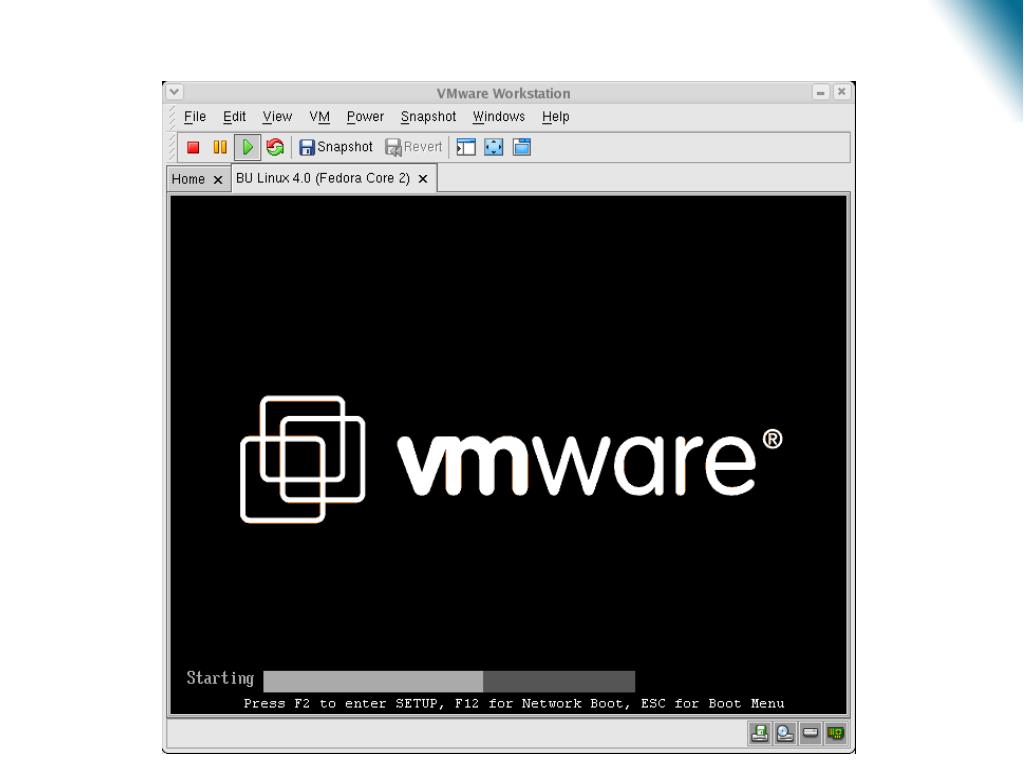Close the BU Linux 4.0 tab
The width and height of the screenshot is (1024, 768).
tap(423, 179)
